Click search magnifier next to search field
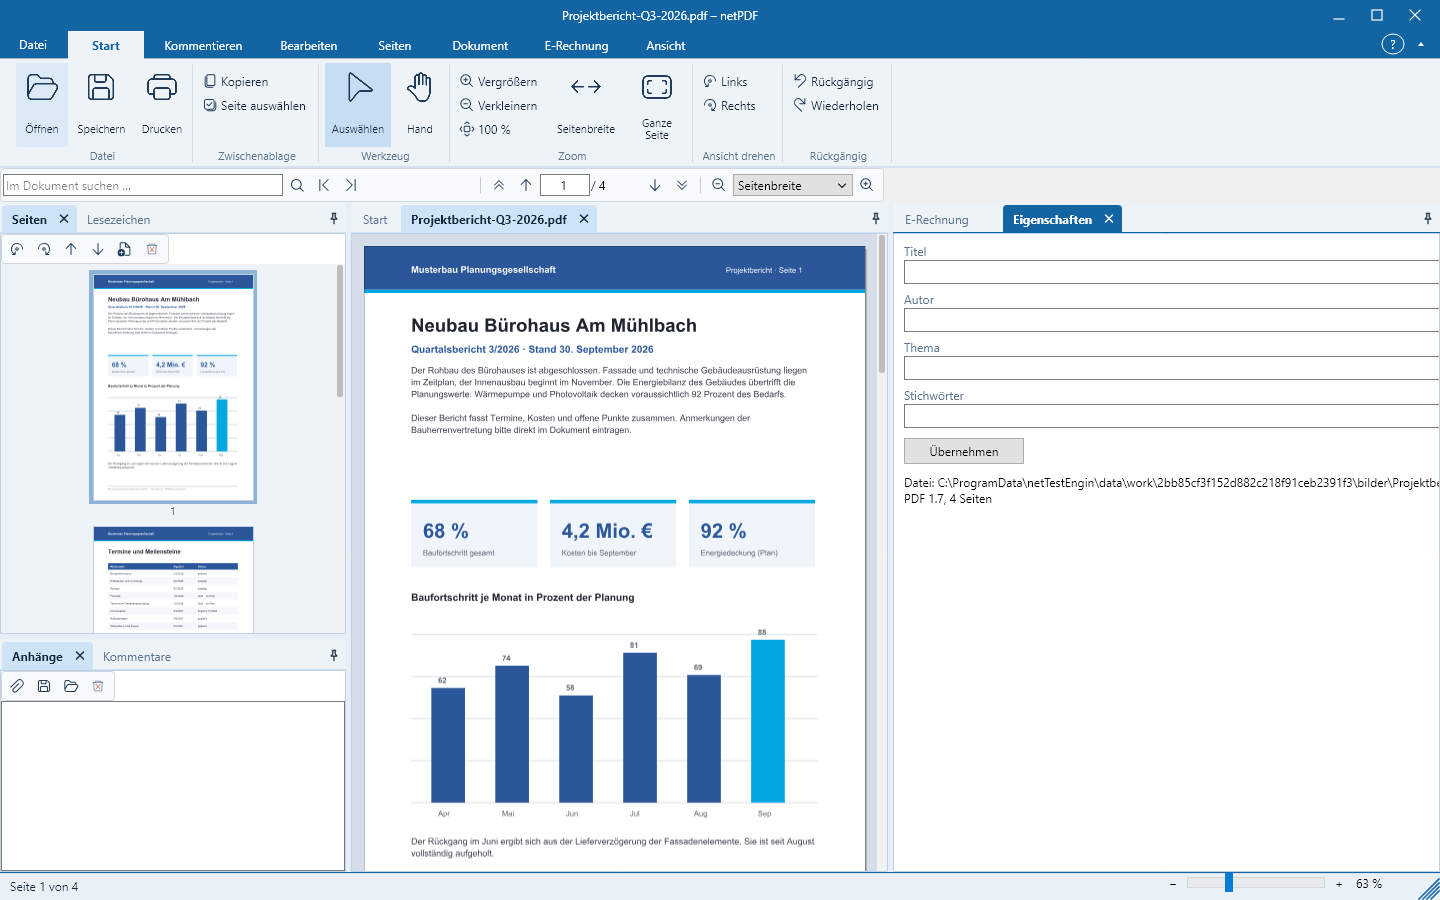This screenshot has height=900, width=1440. [297, 185]
